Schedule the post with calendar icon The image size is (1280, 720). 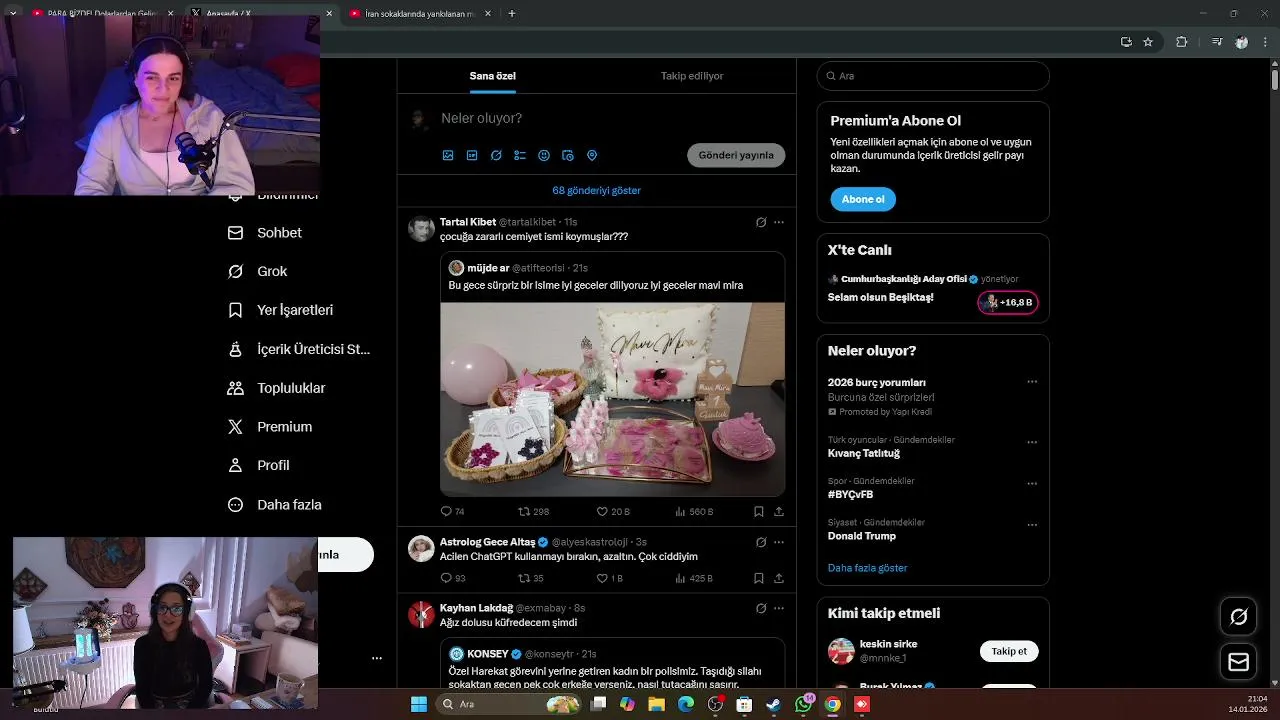pos(568,155)
